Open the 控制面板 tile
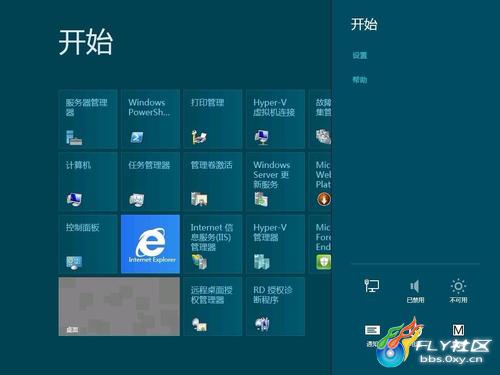 pyautogui.click(x=88, y=244)
